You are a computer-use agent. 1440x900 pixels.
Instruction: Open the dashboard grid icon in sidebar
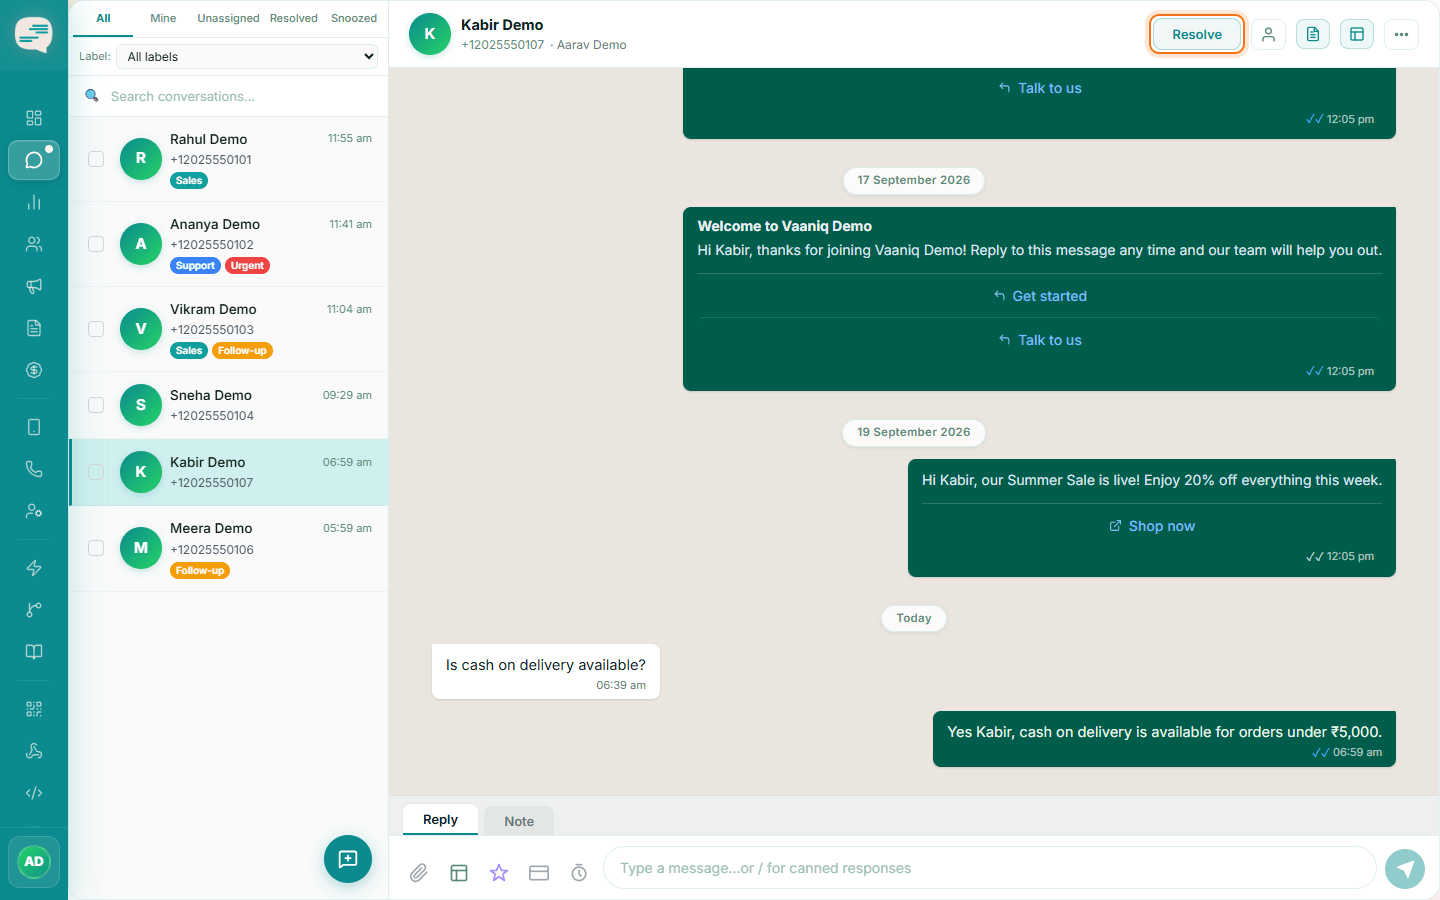[34, 118]
